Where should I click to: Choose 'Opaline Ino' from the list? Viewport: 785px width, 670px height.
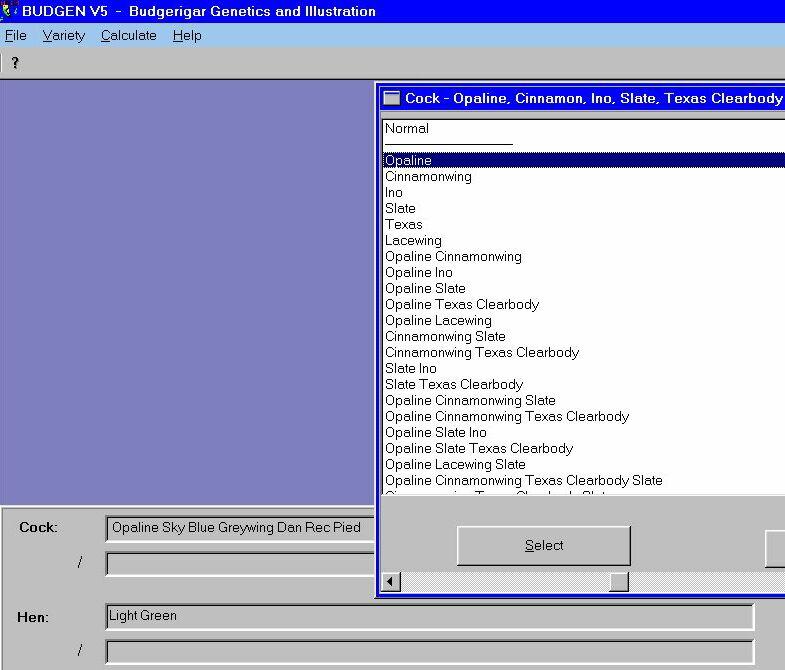pyautogui.click(x=584, y=272)
